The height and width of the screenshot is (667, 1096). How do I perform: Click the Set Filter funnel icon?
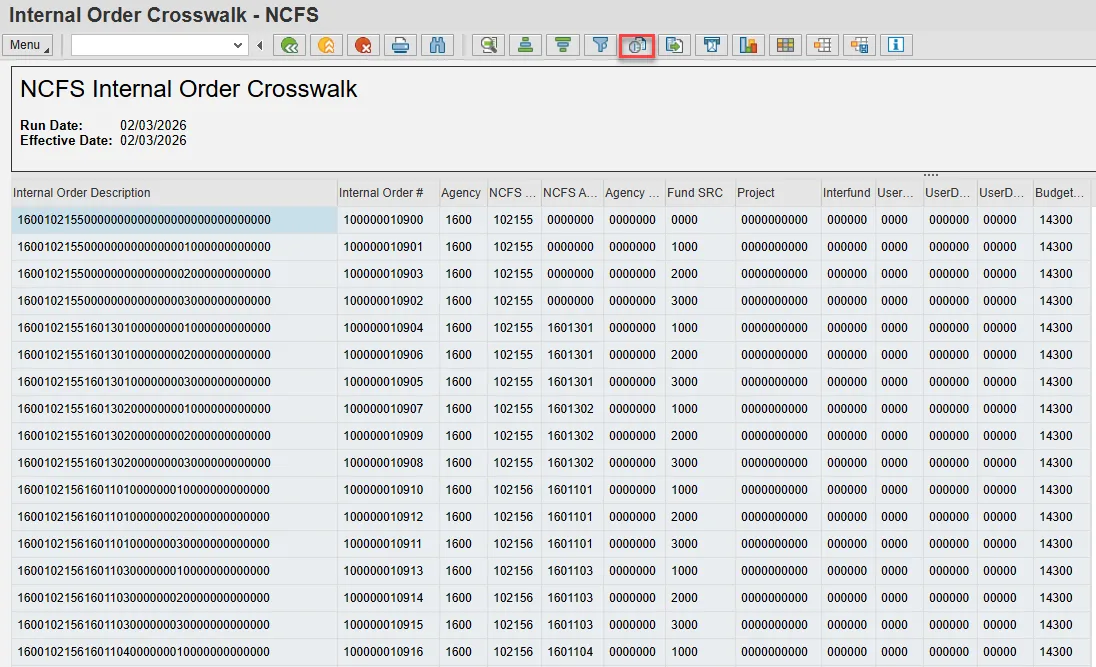600,45
